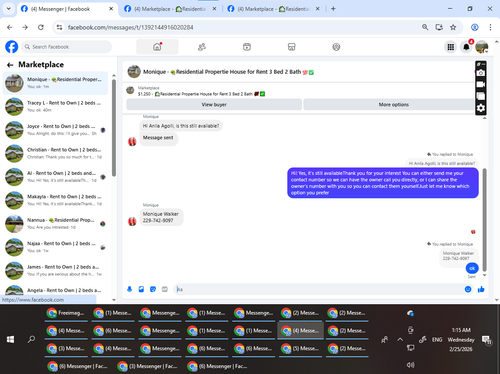Screen dimensions: 500x374
Task: Open the Tracey L conversation
Action: (56, 106)
